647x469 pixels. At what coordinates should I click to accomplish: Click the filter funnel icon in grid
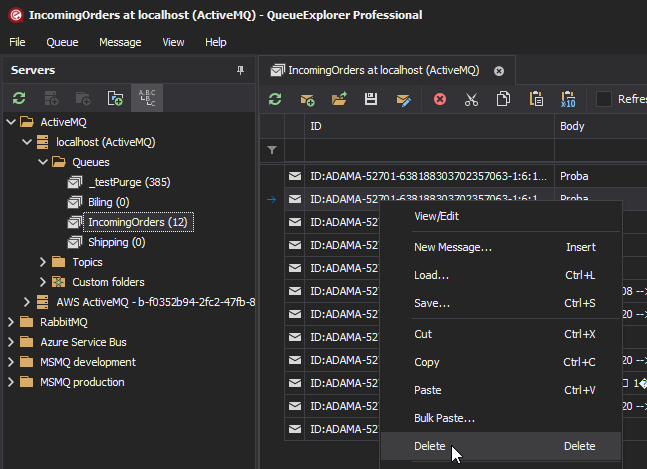click(272, 150)
